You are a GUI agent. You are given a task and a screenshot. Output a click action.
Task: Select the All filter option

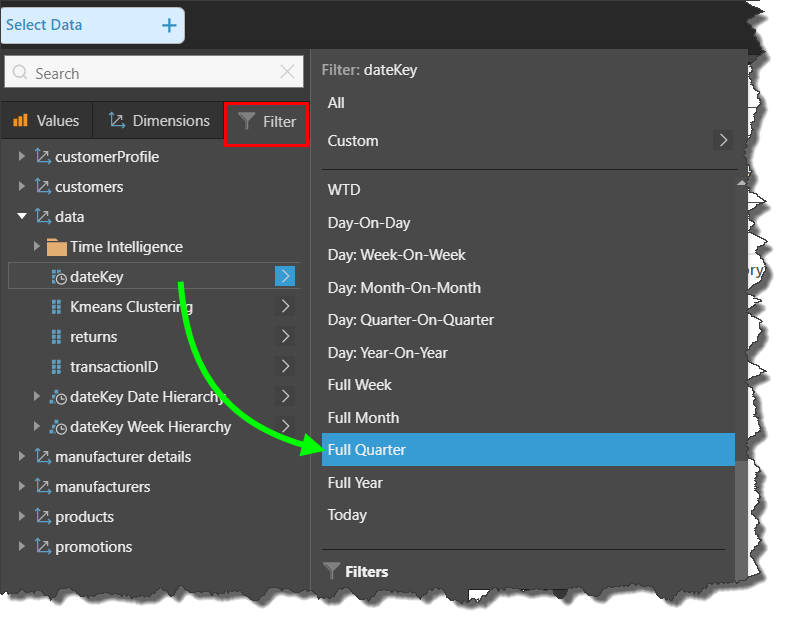336,103
